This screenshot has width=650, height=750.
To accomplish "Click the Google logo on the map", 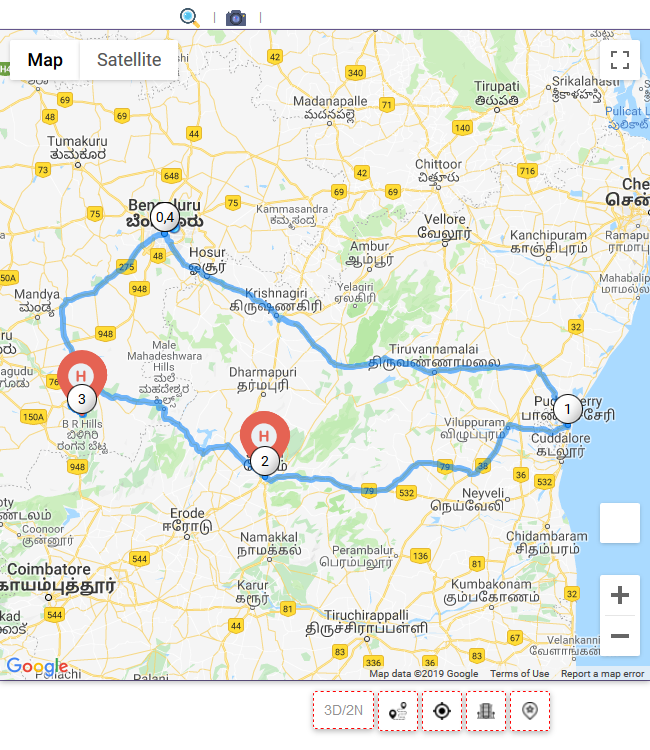I will 37,665.
